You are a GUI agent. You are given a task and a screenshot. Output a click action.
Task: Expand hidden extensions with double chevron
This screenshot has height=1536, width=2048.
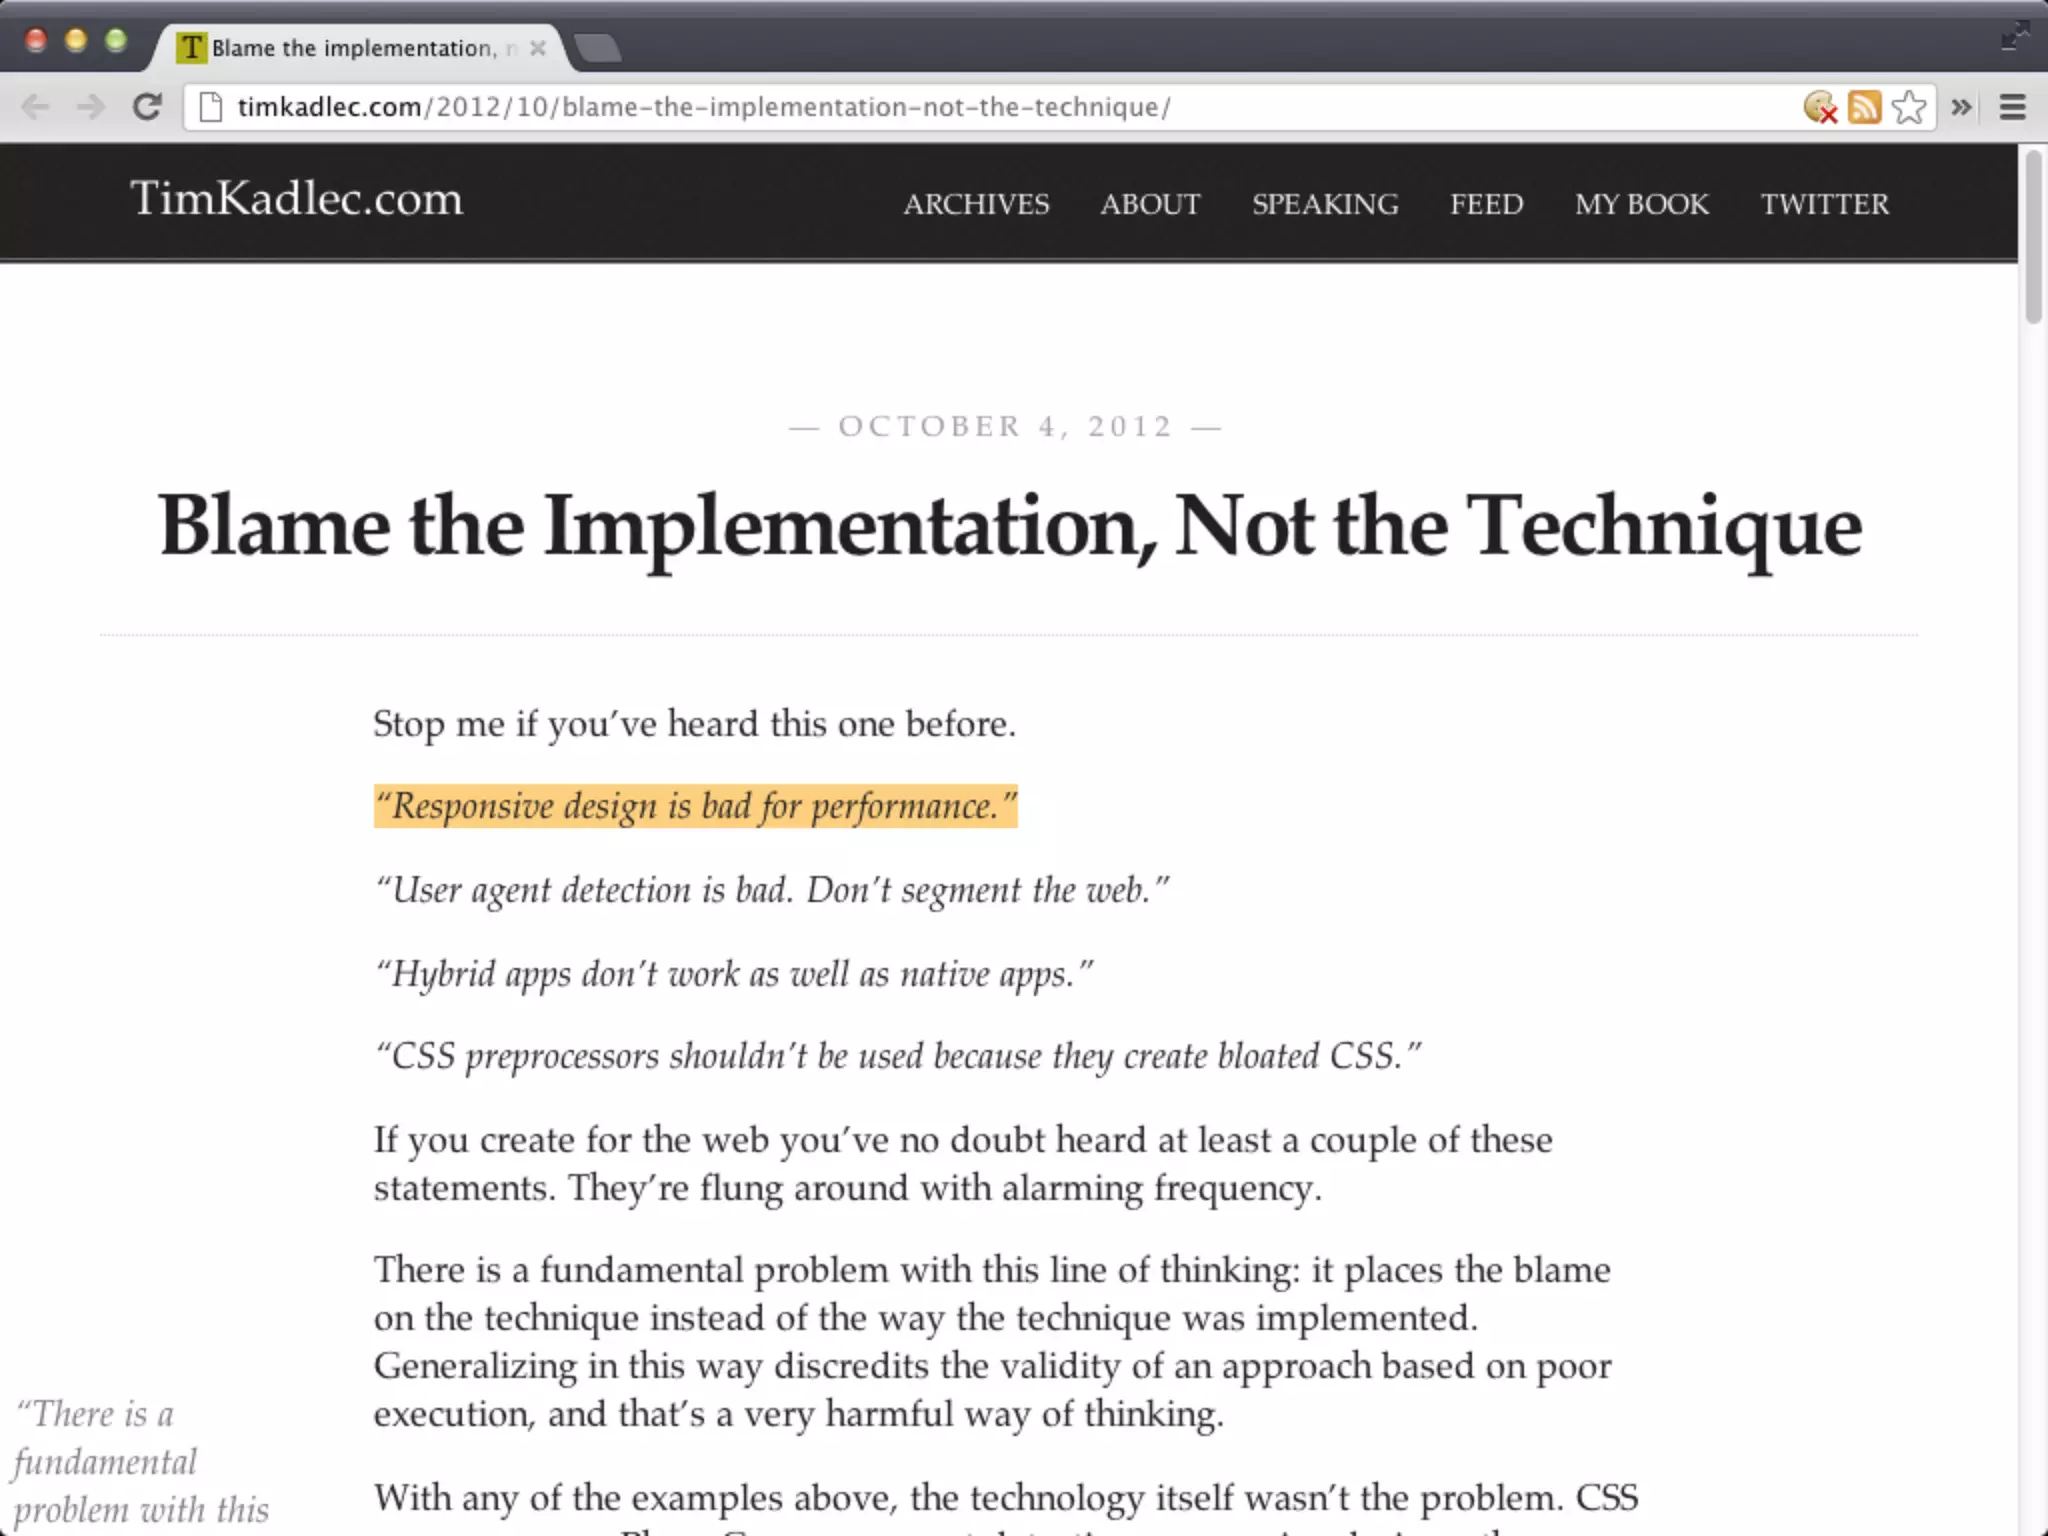1961,107
